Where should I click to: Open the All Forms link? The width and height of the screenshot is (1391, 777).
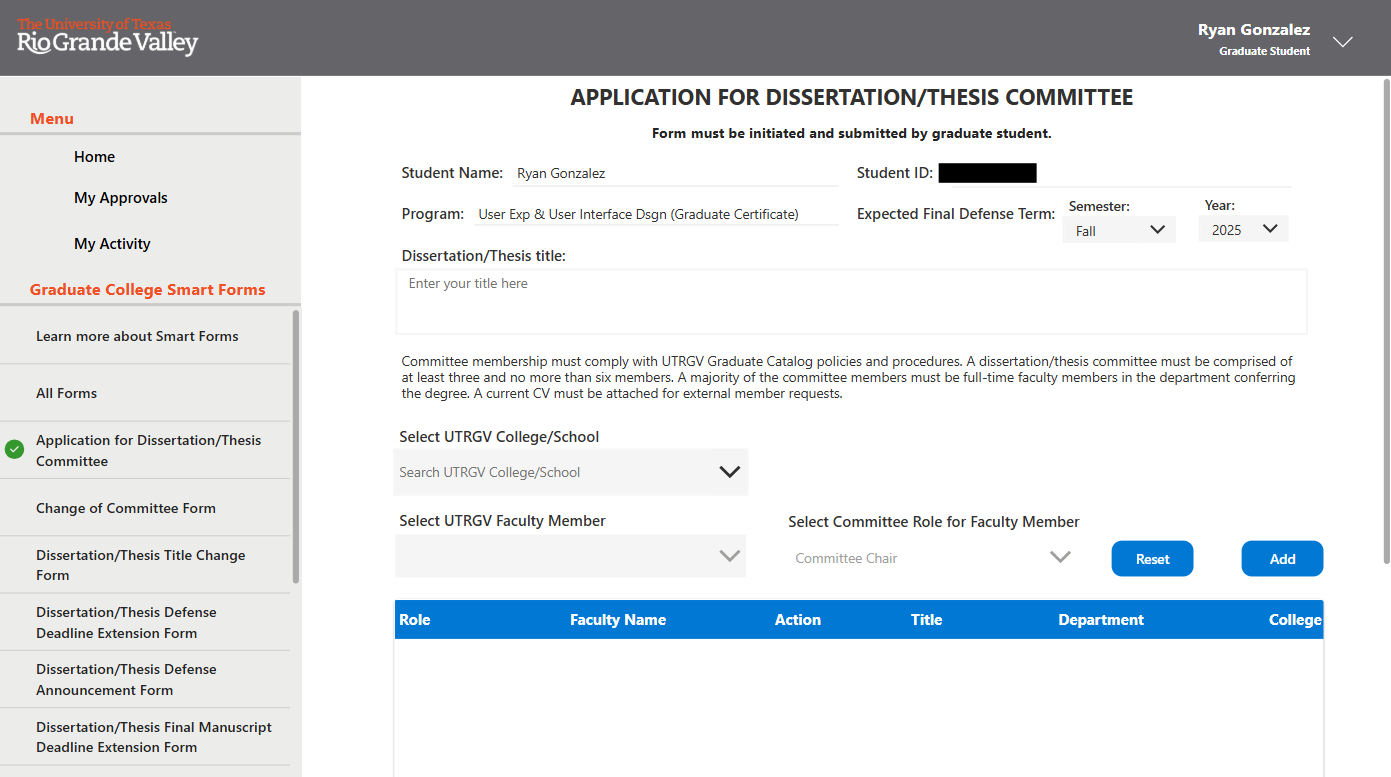[66, 393]
